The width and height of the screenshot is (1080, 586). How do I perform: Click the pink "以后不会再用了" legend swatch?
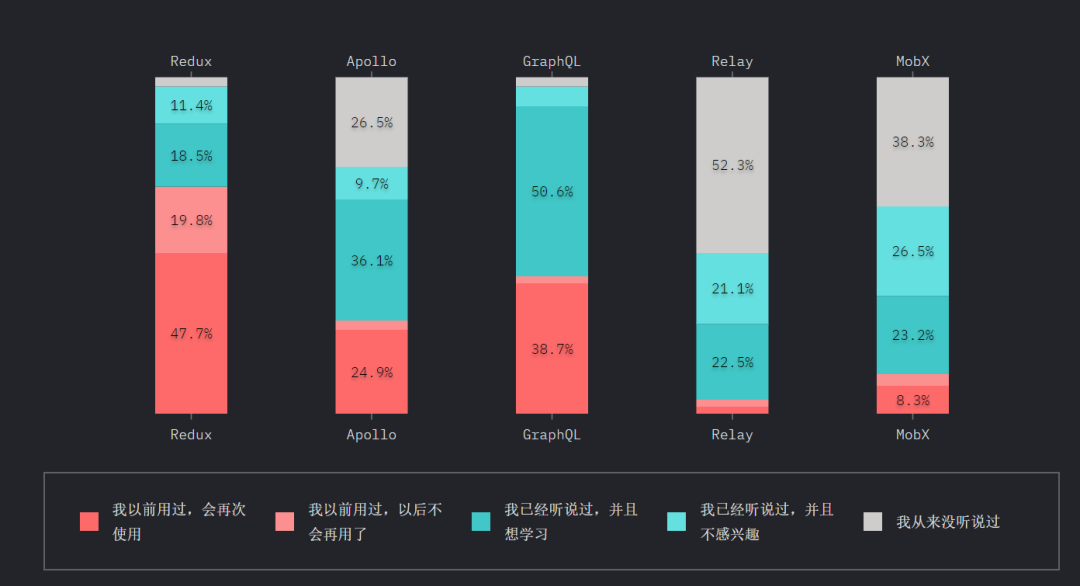pyautogui.click(x=285, y=521)
